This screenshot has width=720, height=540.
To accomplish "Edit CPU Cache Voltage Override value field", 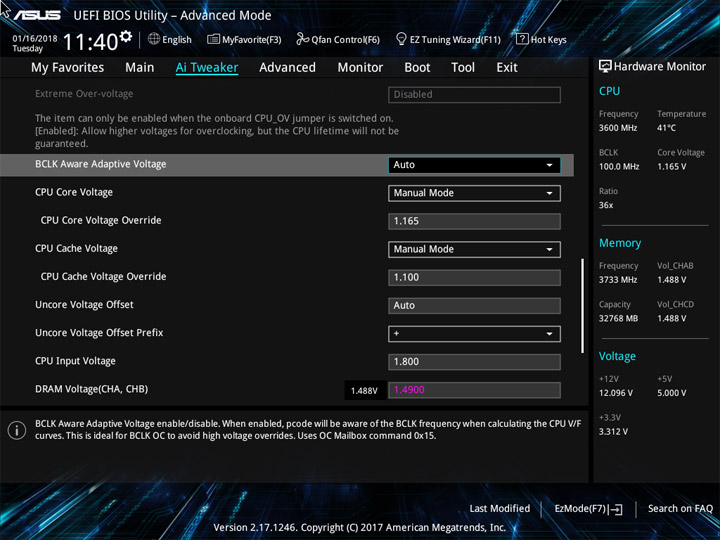I will (x=474, y=277).
